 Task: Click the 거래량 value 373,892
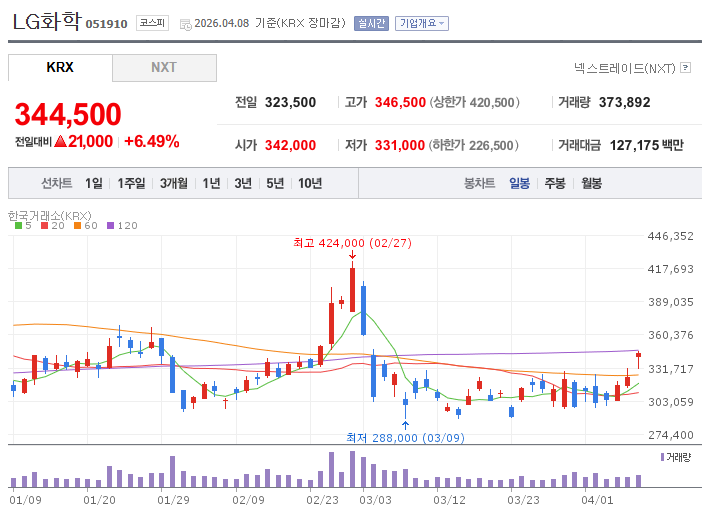click(x=625, y=103)
